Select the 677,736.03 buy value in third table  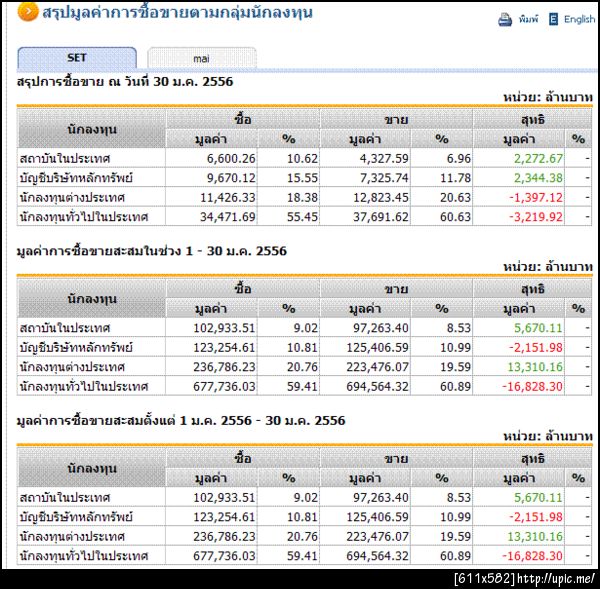pyautogui.click(x=224, y=556)
